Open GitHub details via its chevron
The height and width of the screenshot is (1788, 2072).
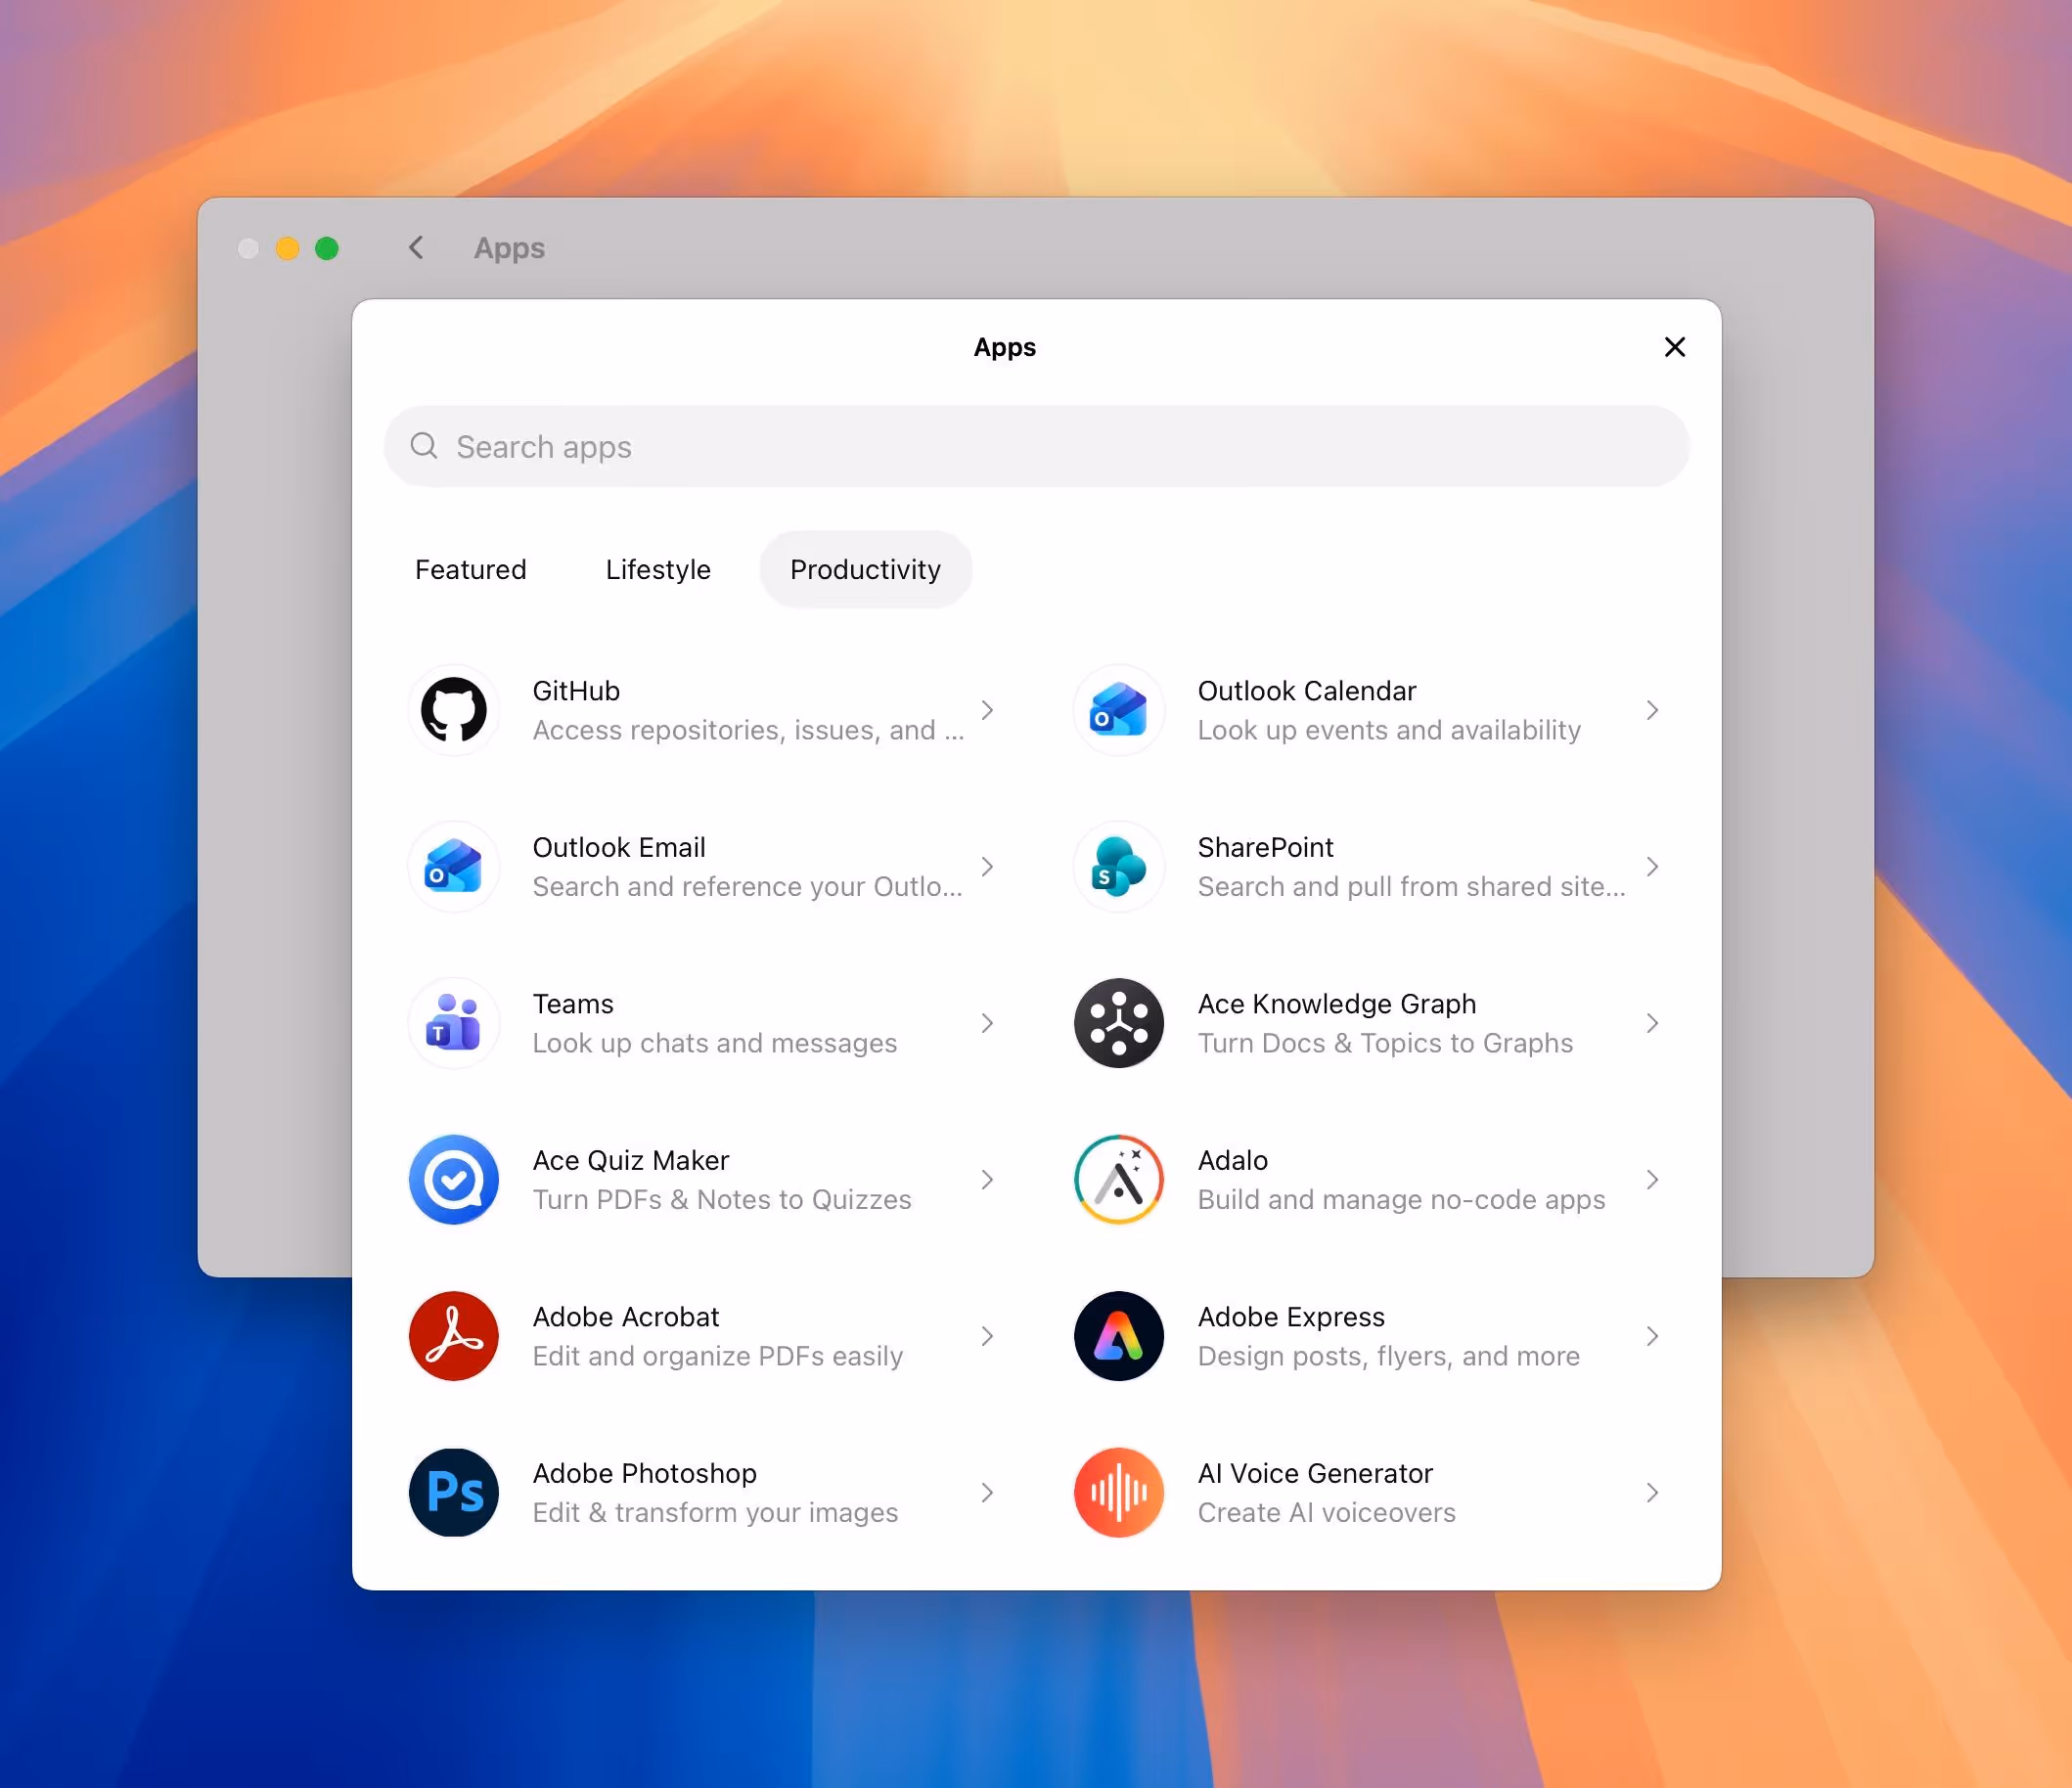(x=987, y=710)
